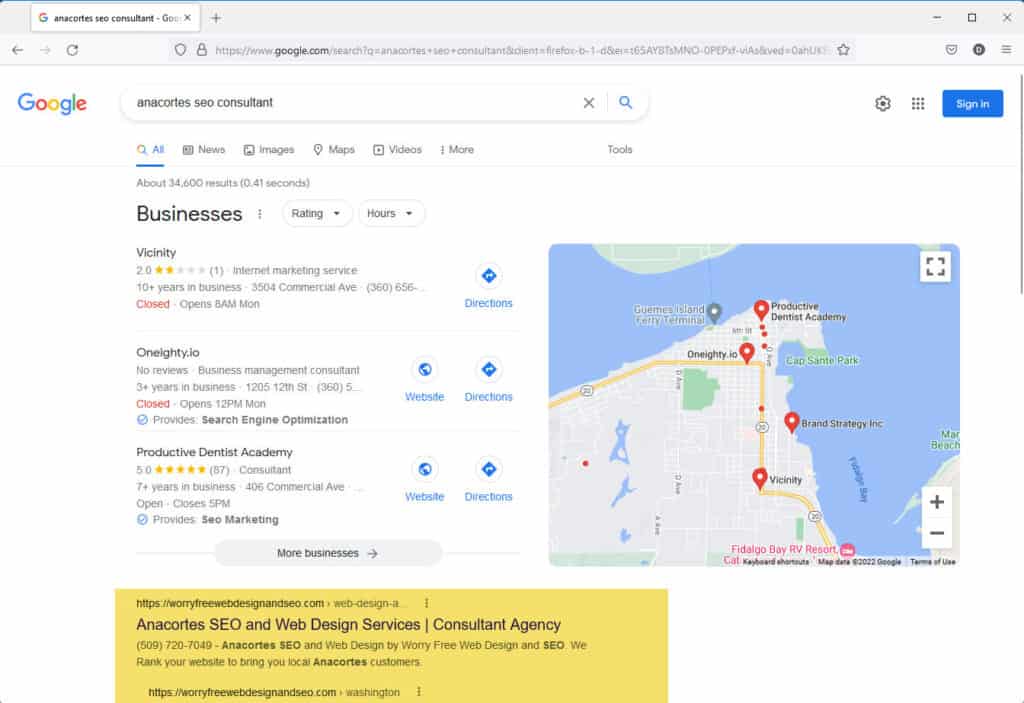Viewport: 1024px width, 703px height.
Task: Click the Oneighty.io map pin
Action: pos(746,353)
